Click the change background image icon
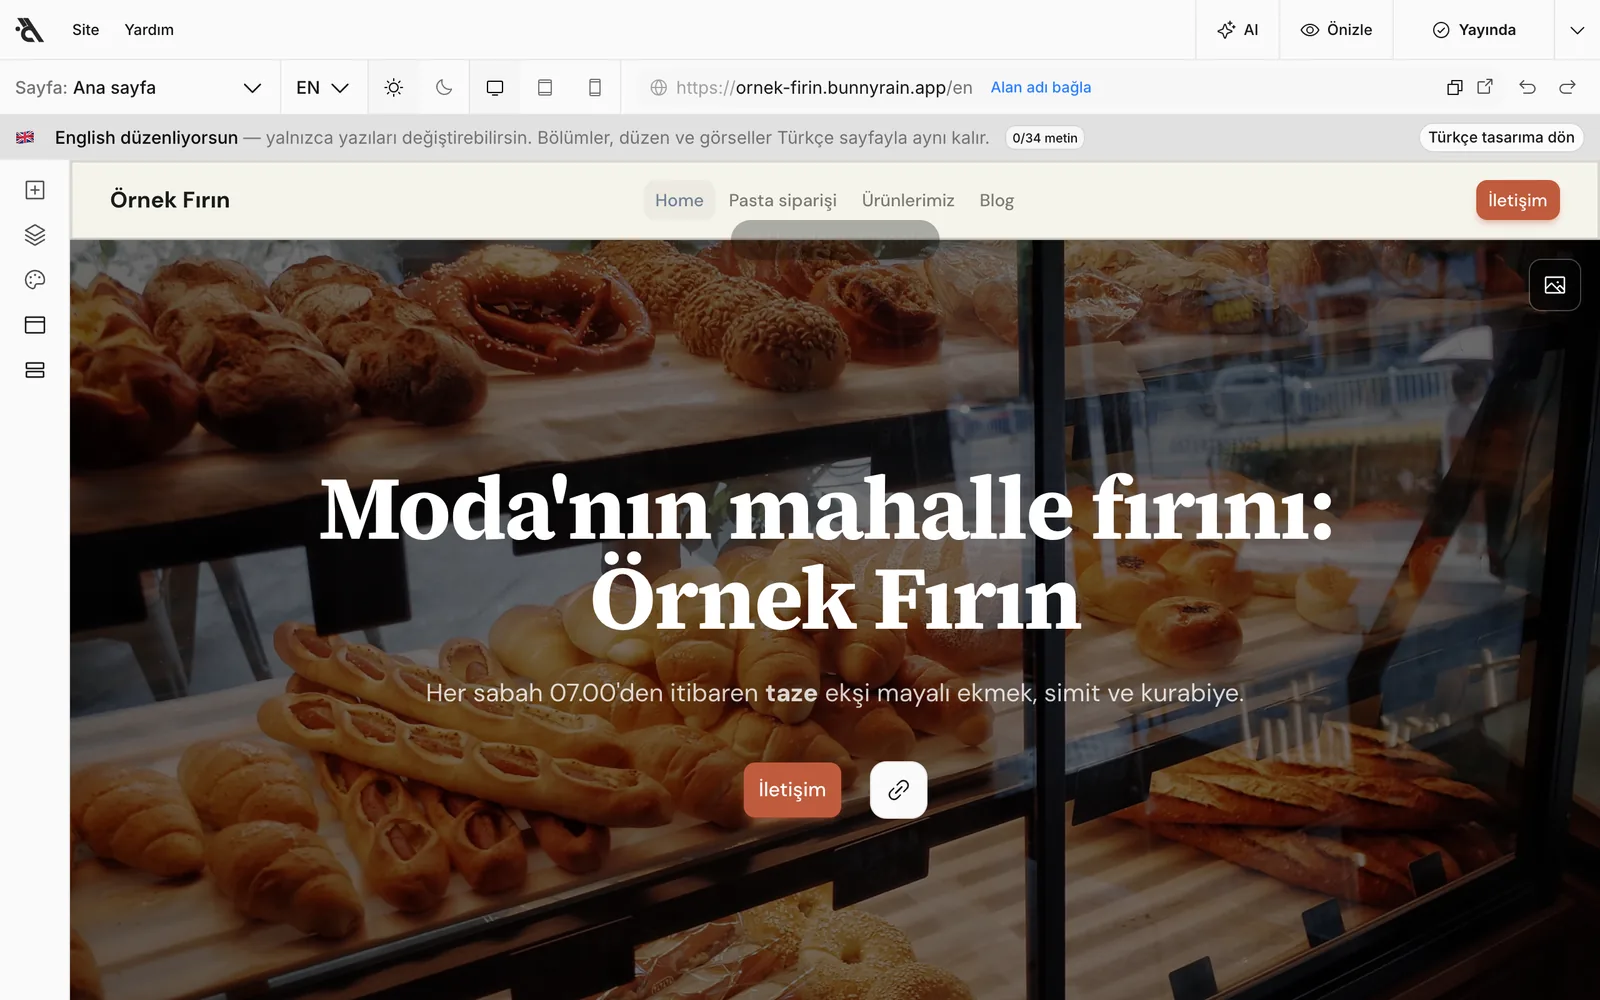 pos(1555,285)
